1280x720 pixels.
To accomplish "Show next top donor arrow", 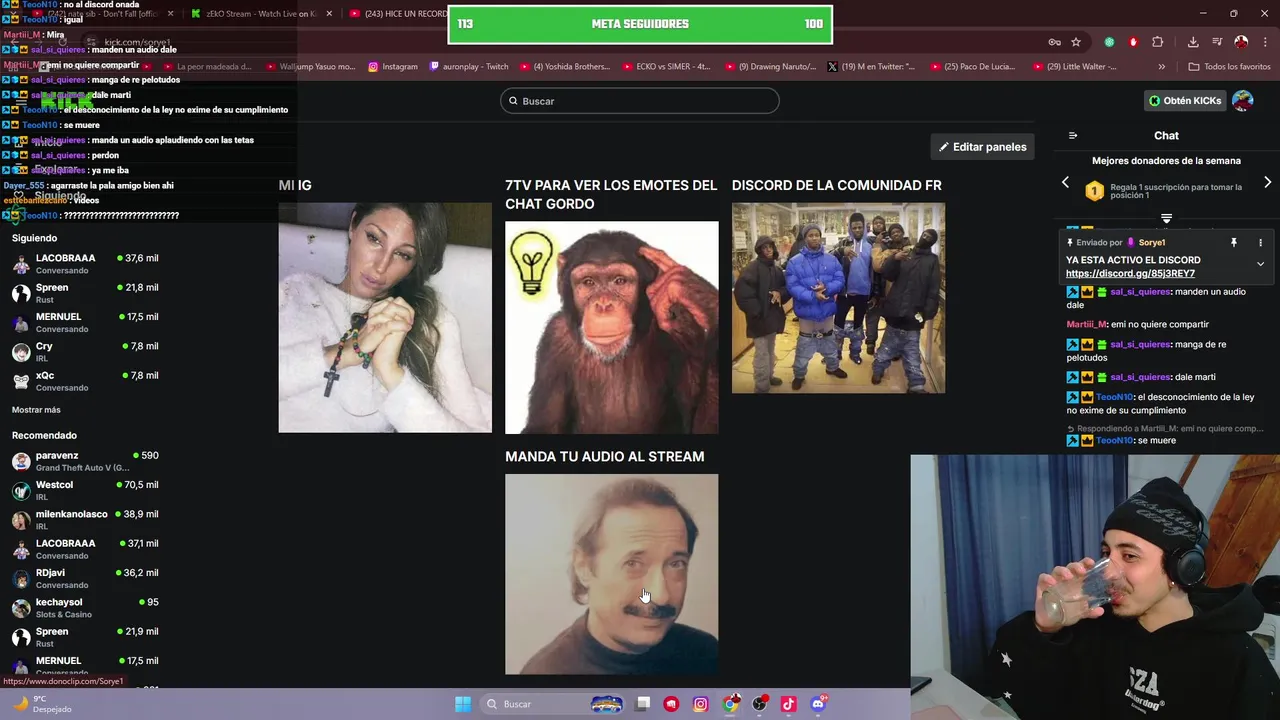I will coord(1267,183).
